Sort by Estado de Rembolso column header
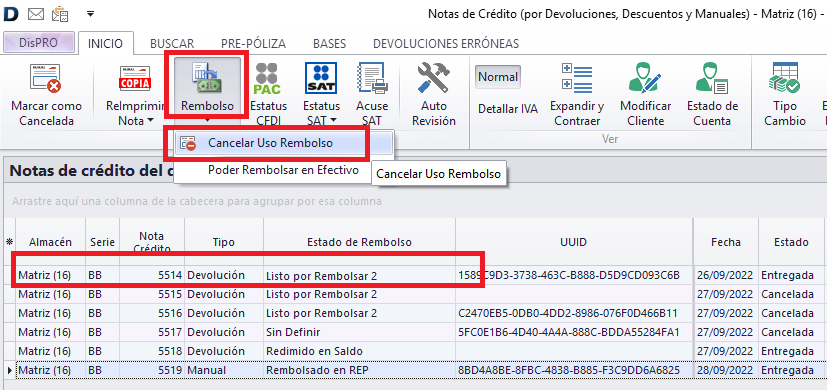Viewport: 827px width, 390px height. tap(359, 242)
